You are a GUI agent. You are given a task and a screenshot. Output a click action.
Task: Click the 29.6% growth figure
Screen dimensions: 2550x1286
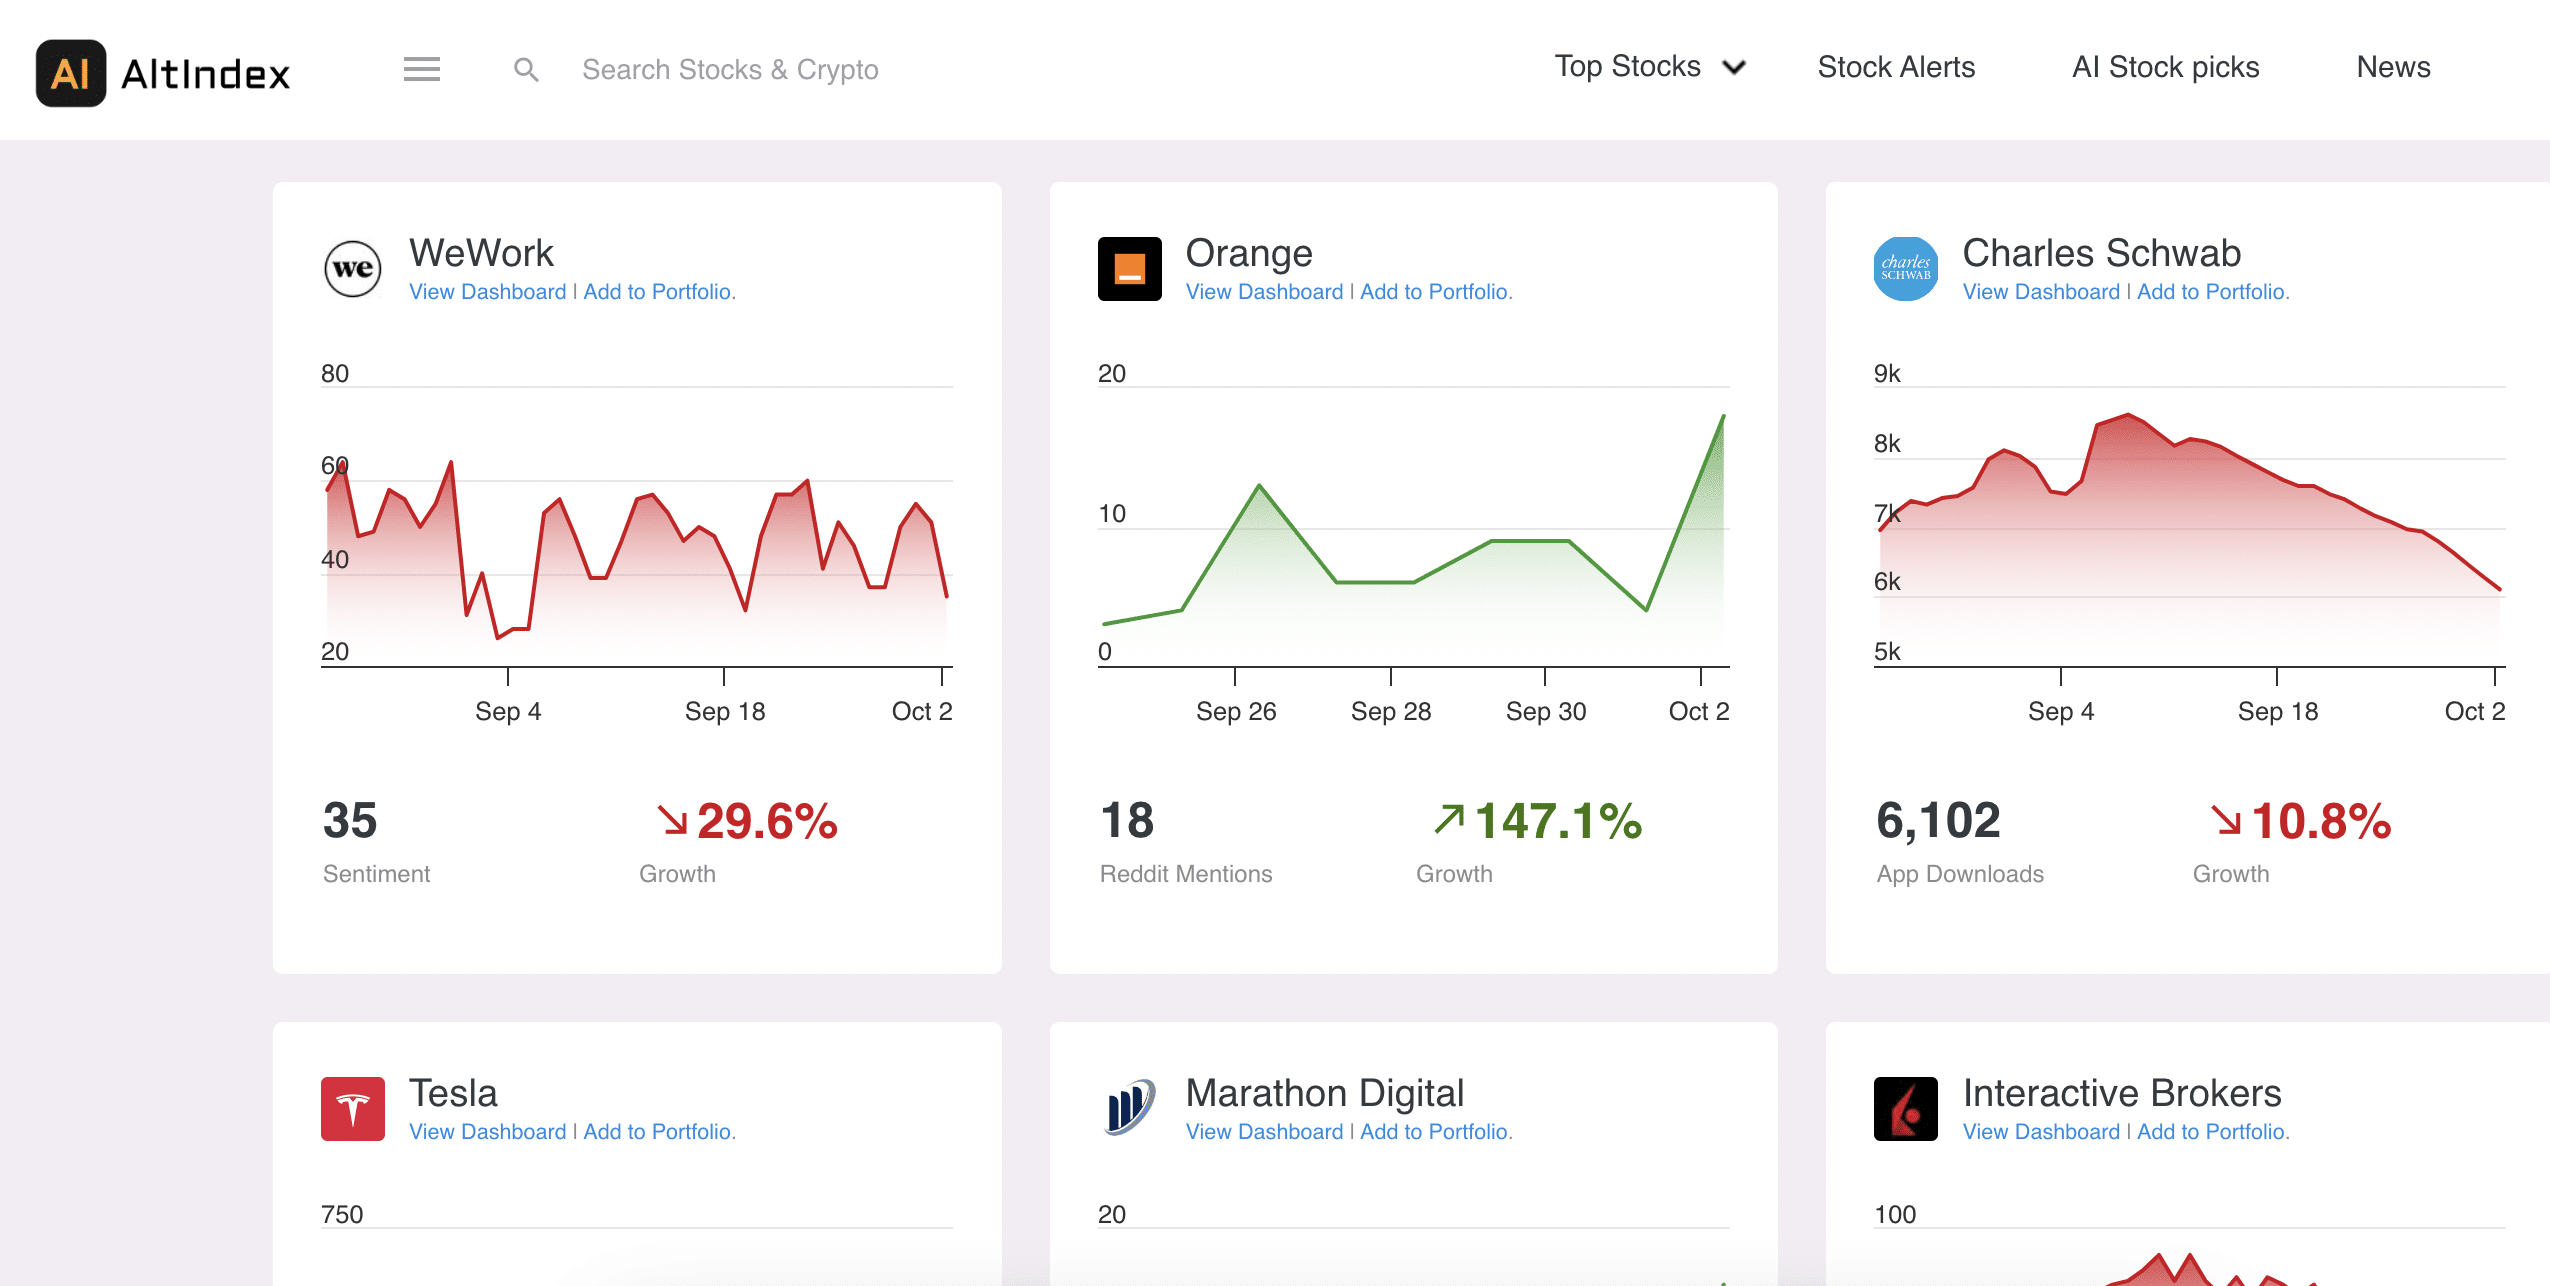click(x=767, y=821)
